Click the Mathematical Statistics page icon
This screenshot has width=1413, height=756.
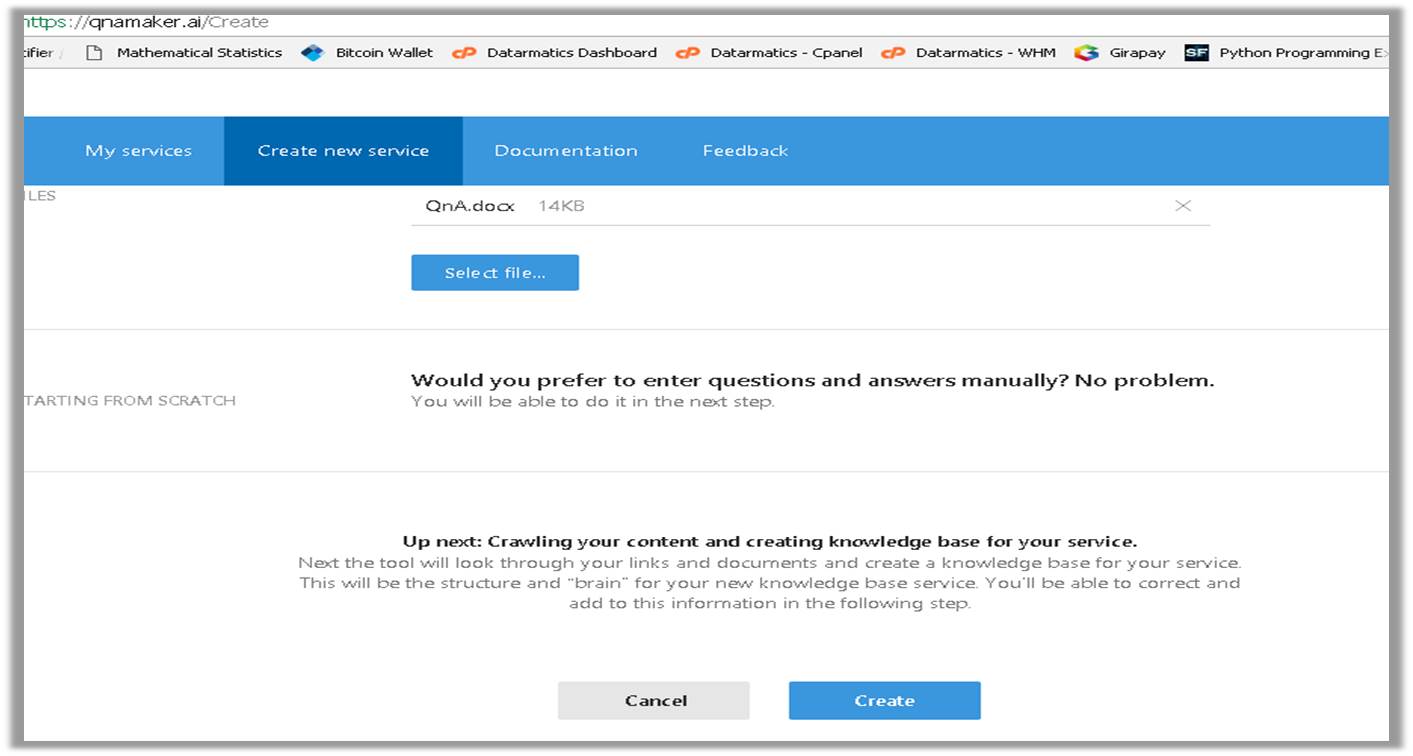pos(94,53)
